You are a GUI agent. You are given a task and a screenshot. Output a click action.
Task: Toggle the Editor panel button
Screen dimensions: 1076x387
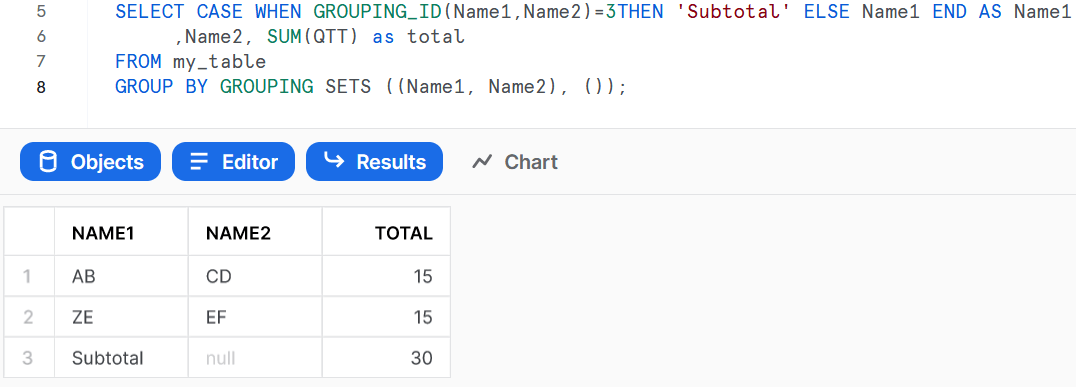233,162
